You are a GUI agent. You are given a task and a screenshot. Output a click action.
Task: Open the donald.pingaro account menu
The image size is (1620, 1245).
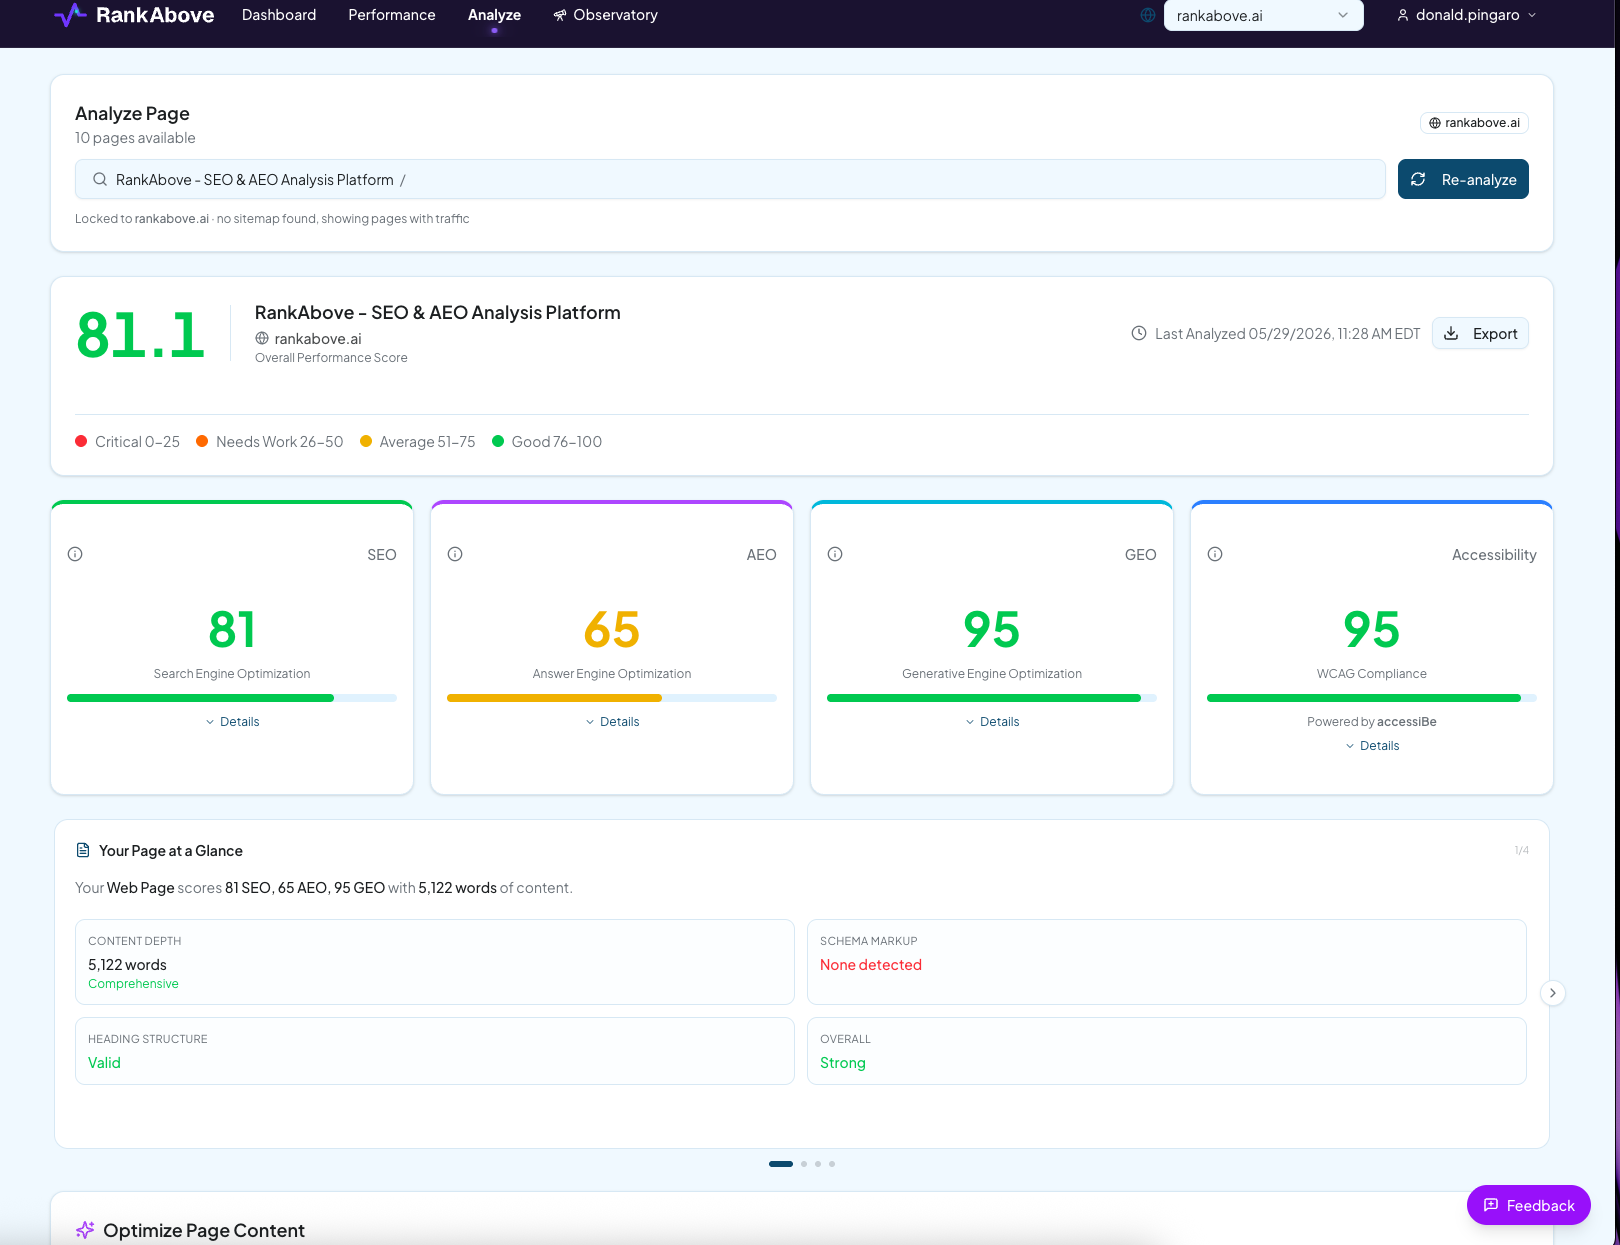click(x=1467, y=15)
